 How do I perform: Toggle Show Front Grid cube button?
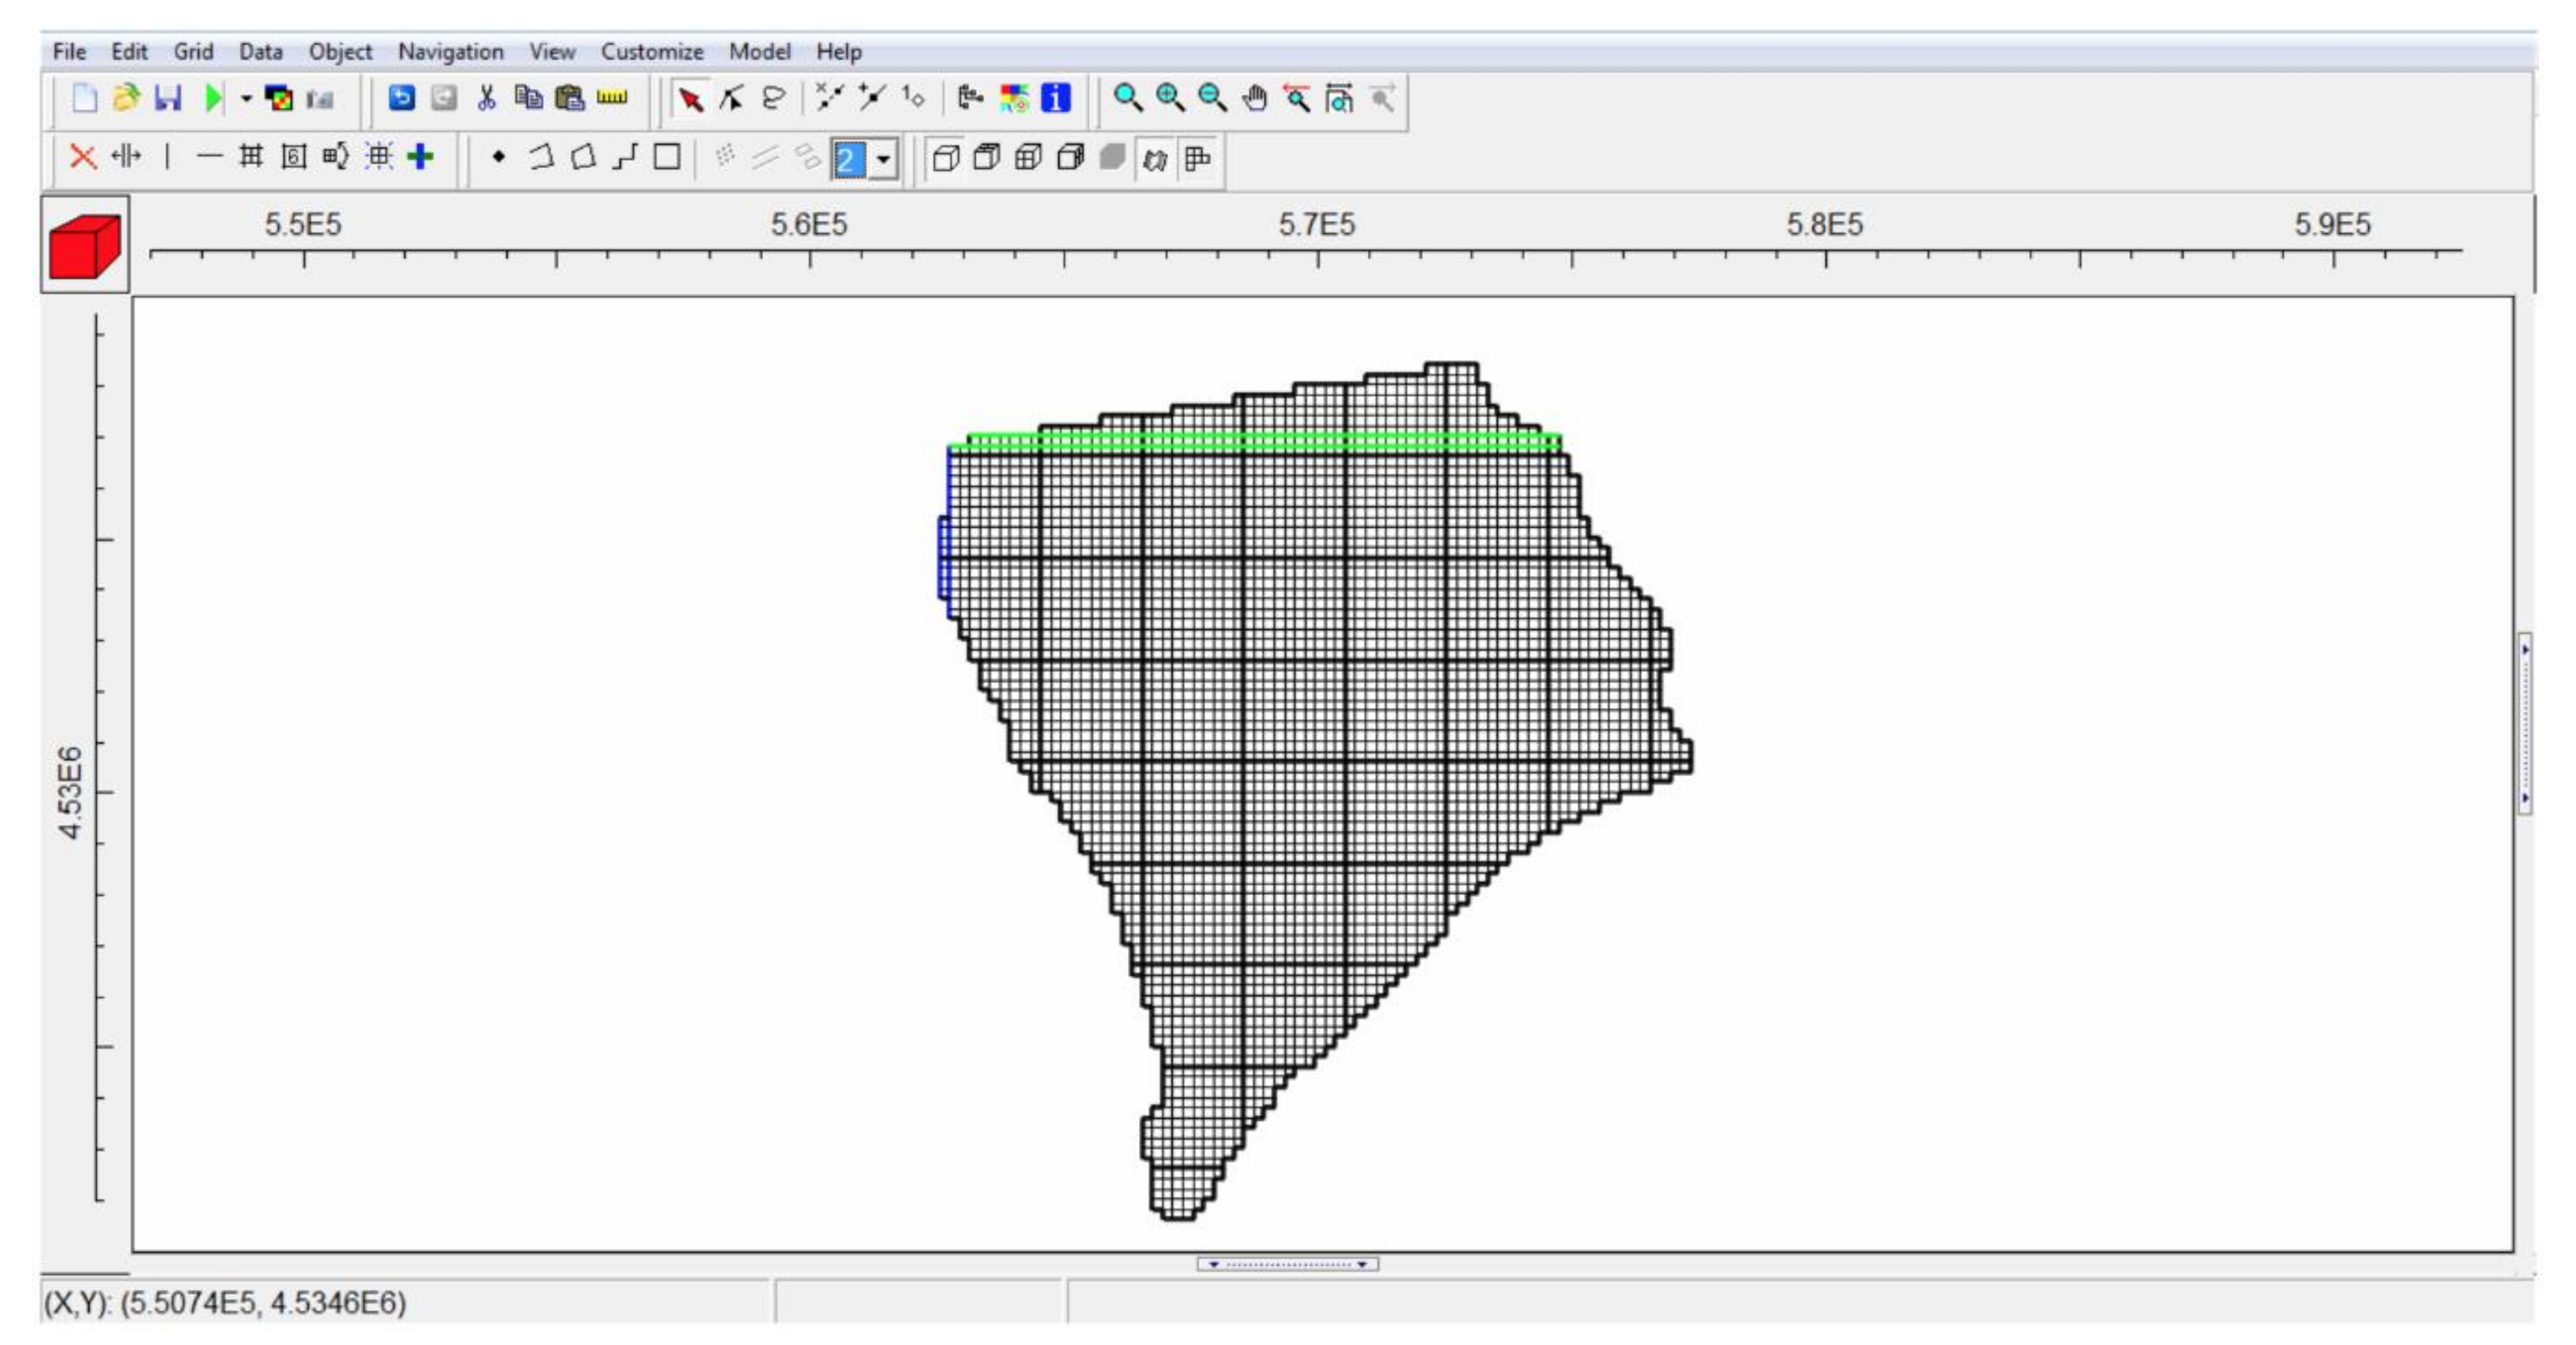[x=1028, y=158]
